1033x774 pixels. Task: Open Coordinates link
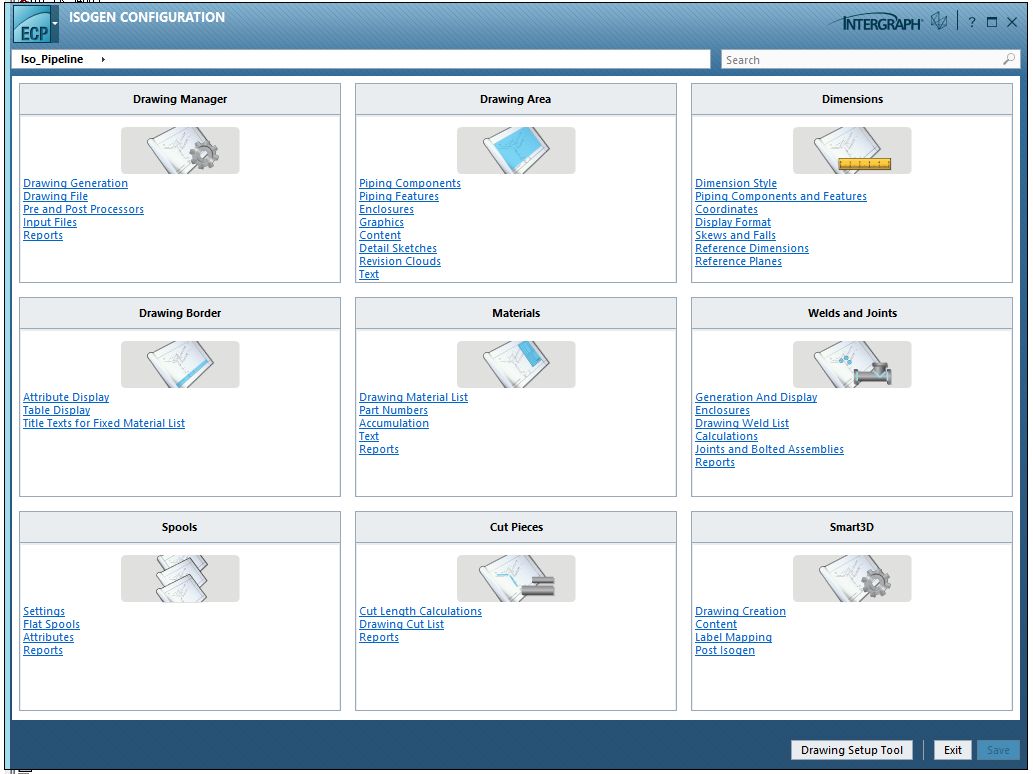pos(726,209)
